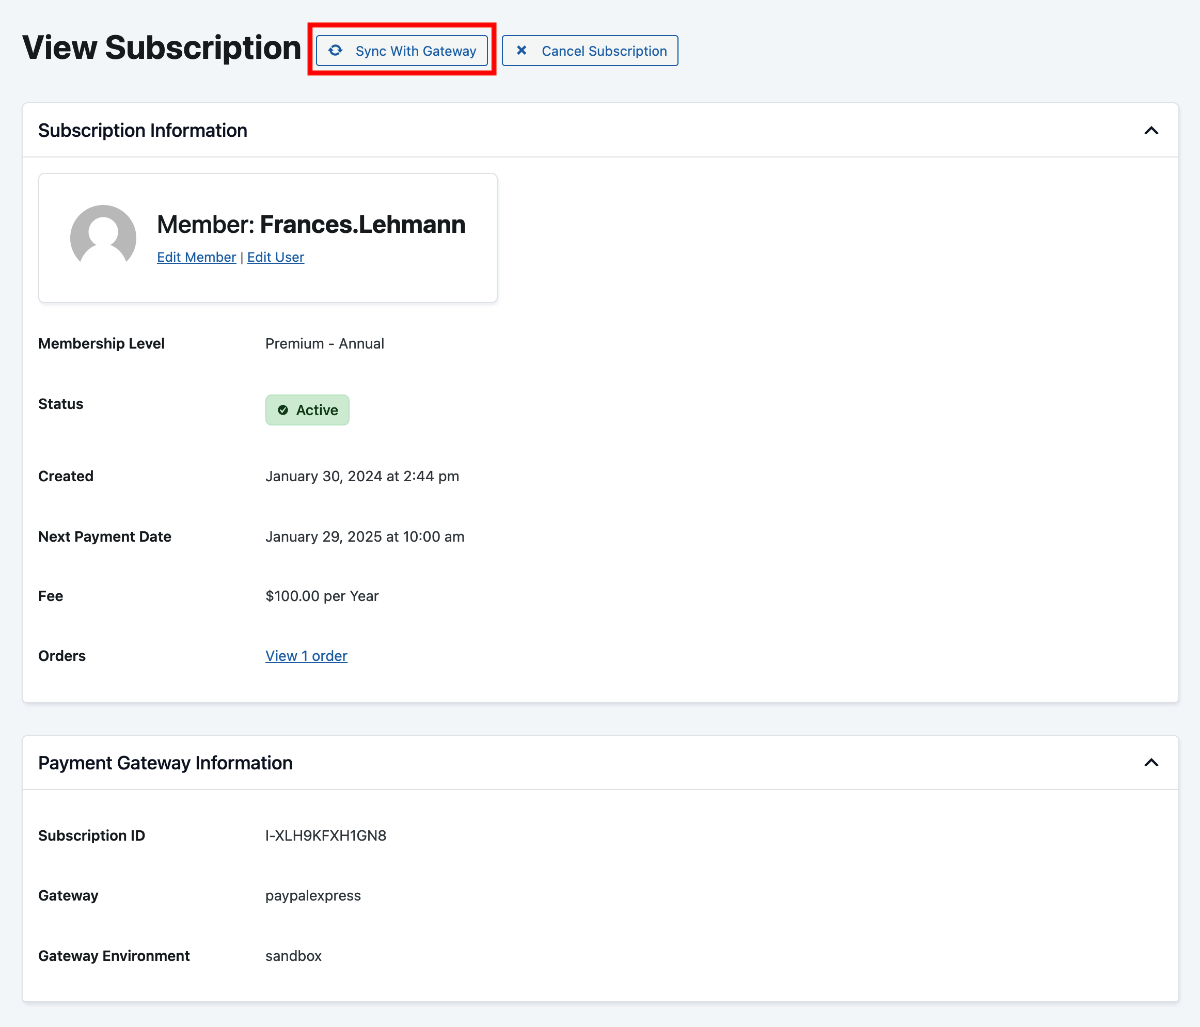Viewport: 1200px width, 1027px height.
Task: Click the Payment Gateway Information section header
Action: 165,761
